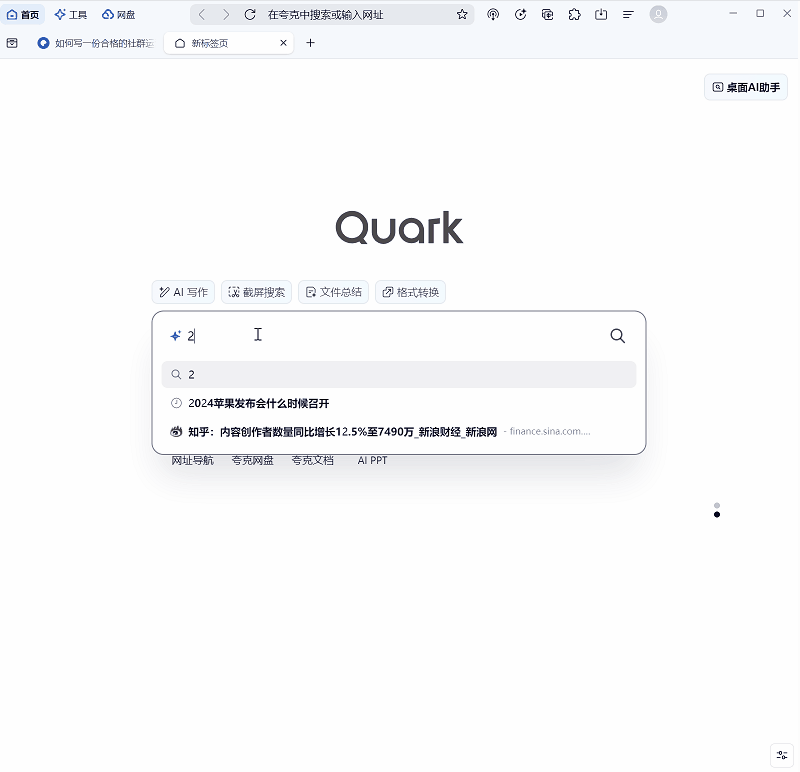This screenshot has width=800, height=772.
Task: Submit search with the magnifier icon
Action: click(x=617, y=336)
